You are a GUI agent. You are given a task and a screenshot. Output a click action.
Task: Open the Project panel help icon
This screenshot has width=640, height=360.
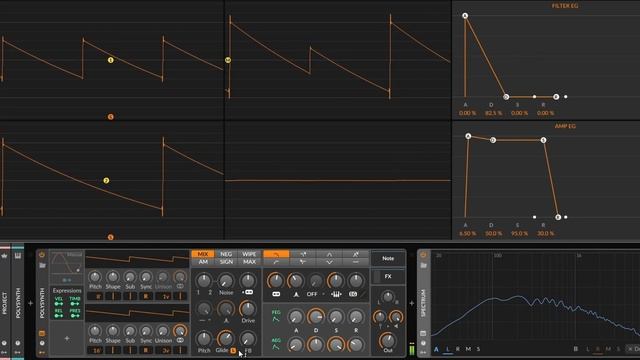[x=4, y=343]
